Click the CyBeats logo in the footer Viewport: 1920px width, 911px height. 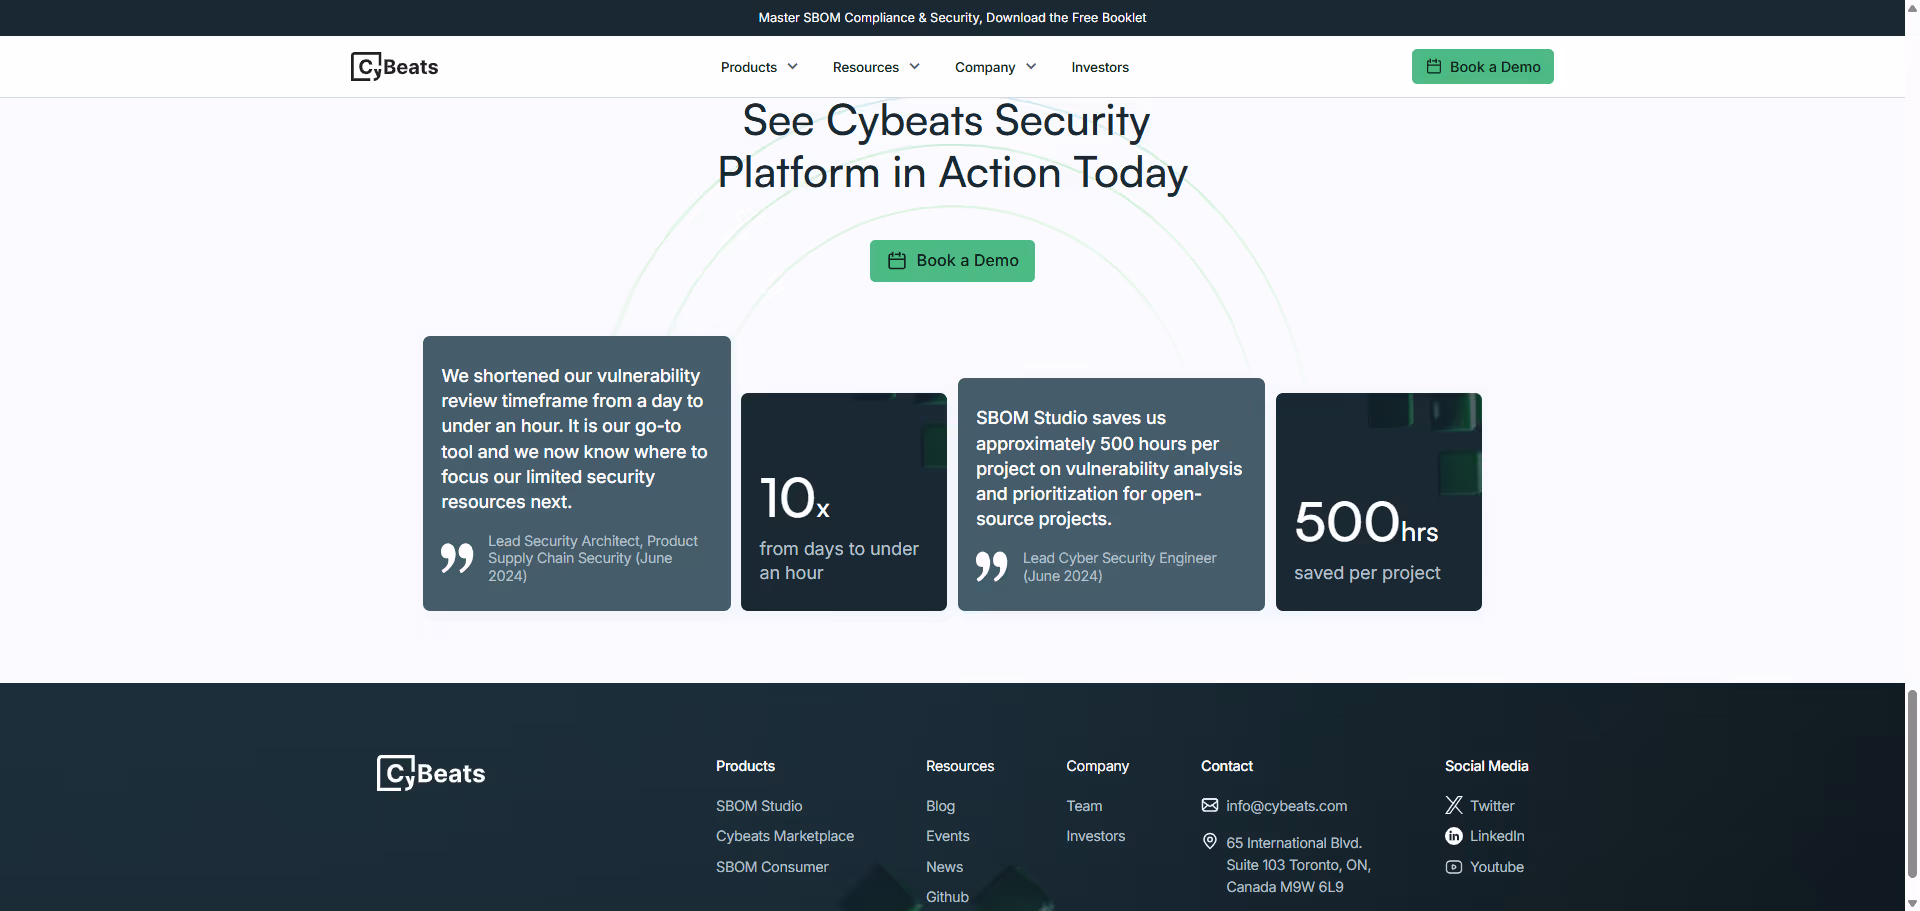431,773
